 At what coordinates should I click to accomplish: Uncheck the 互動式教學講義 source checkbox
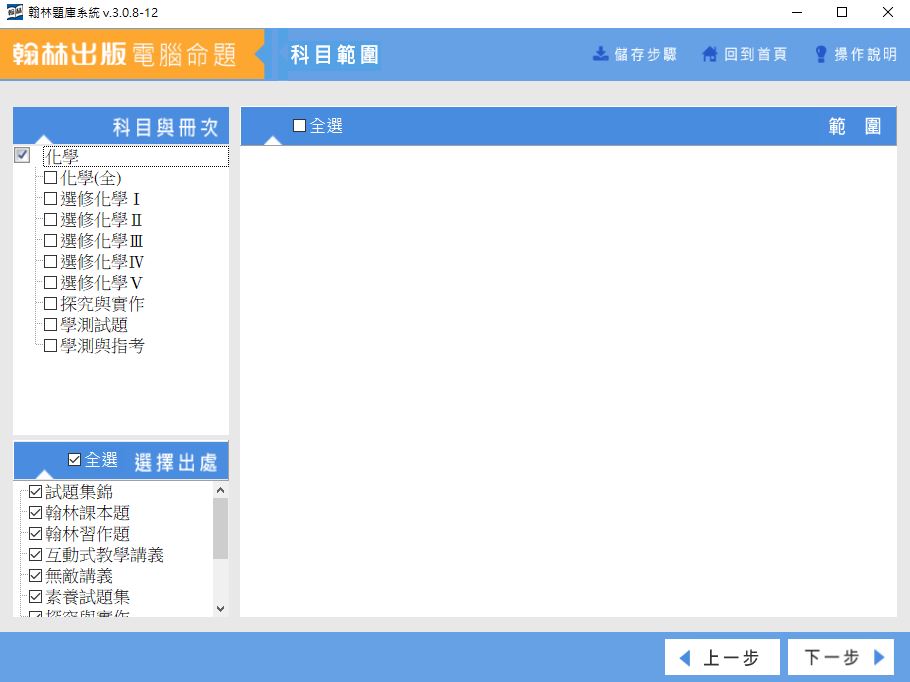pos(35,554)
